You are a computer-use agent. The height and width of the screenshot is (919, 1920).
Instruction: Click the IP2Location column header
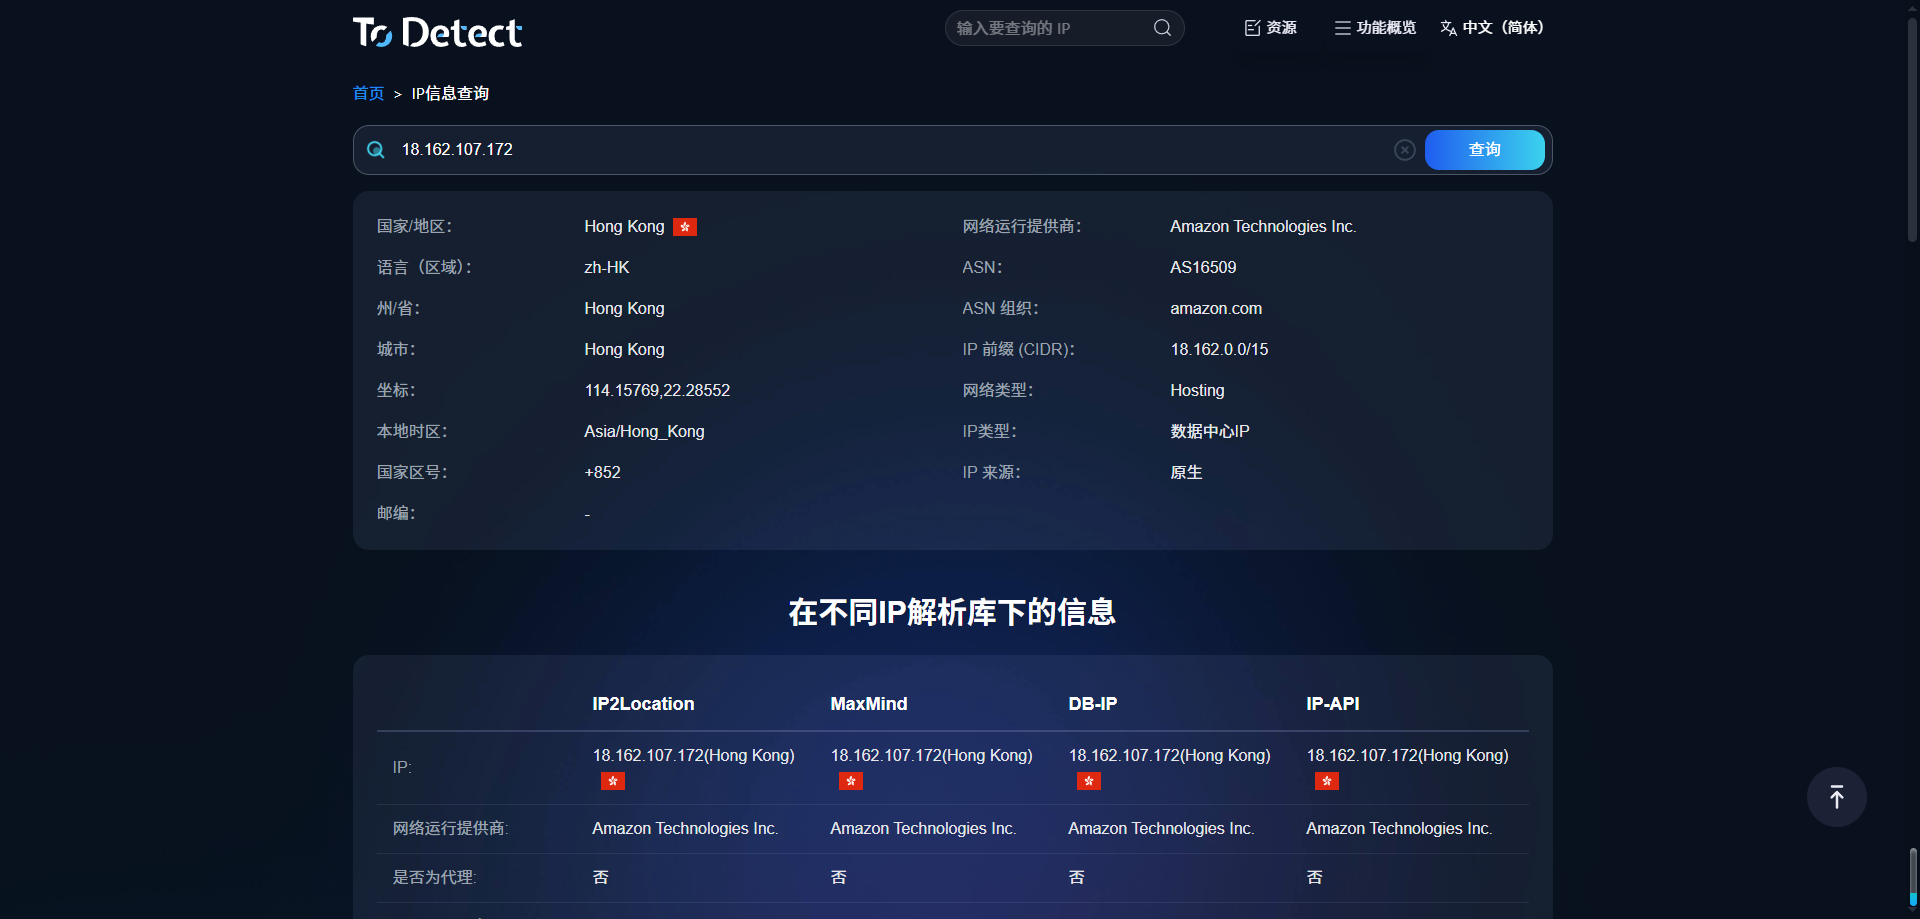point(643,704)
